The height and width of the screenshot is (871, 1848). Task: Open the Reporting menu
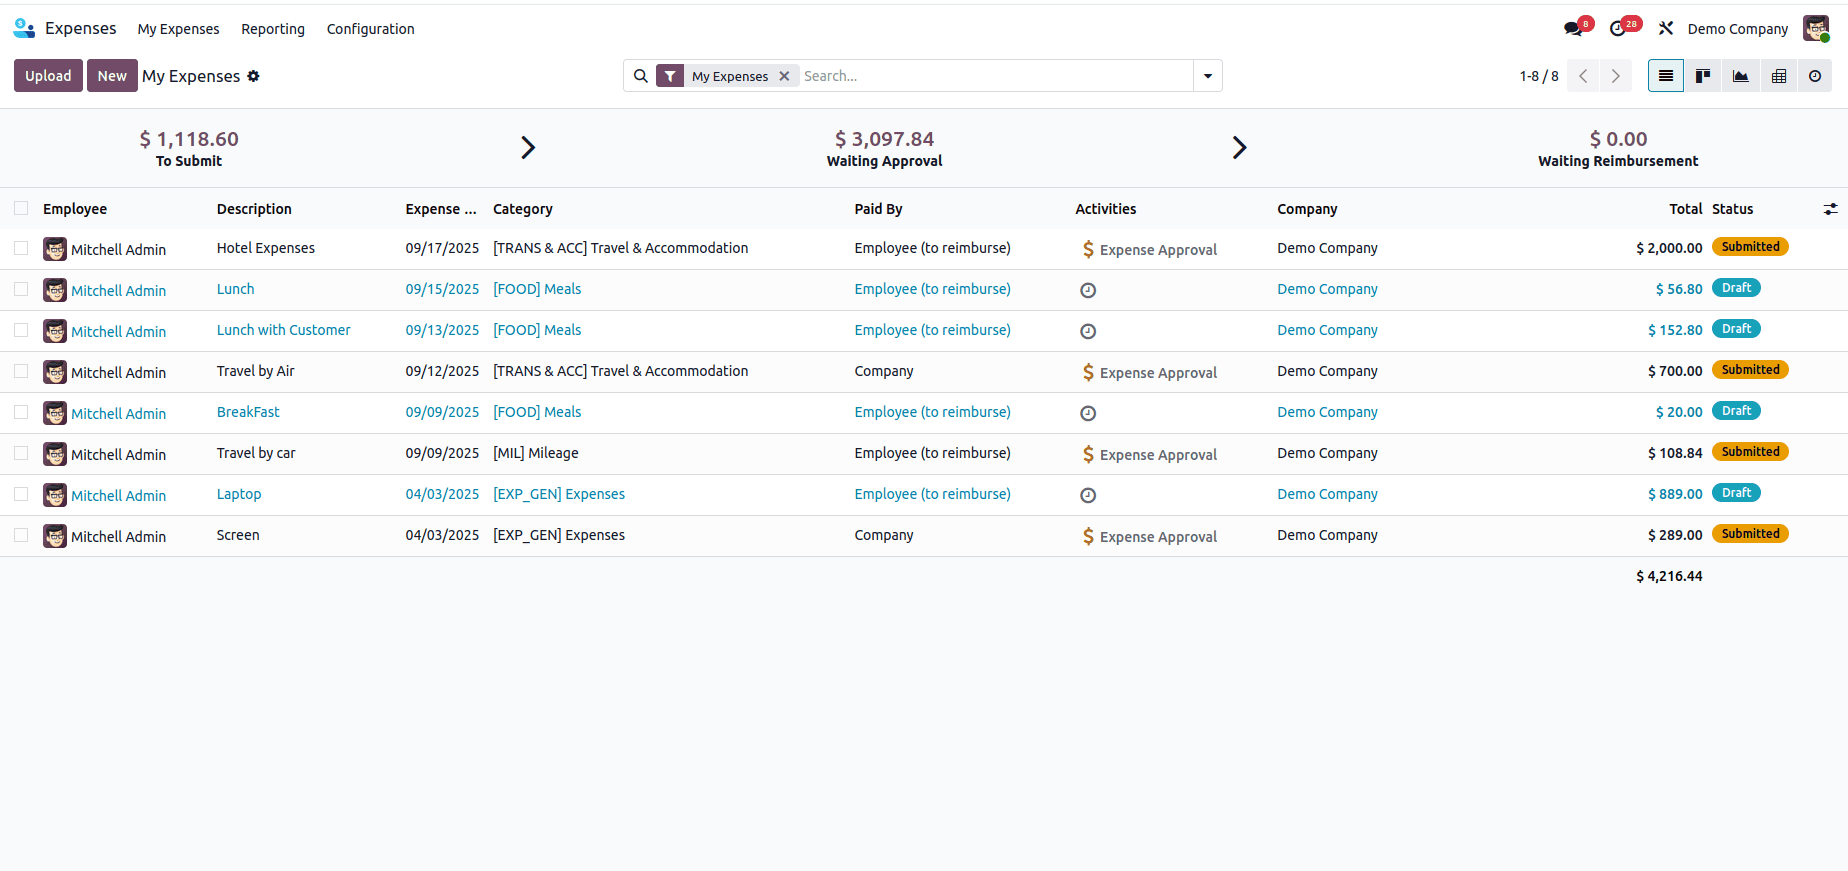(273, 29)
